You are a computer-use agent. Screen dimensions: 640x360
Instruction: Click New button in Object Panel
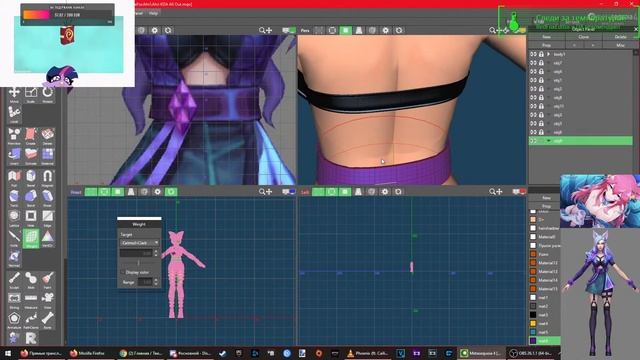pos(547,37)
